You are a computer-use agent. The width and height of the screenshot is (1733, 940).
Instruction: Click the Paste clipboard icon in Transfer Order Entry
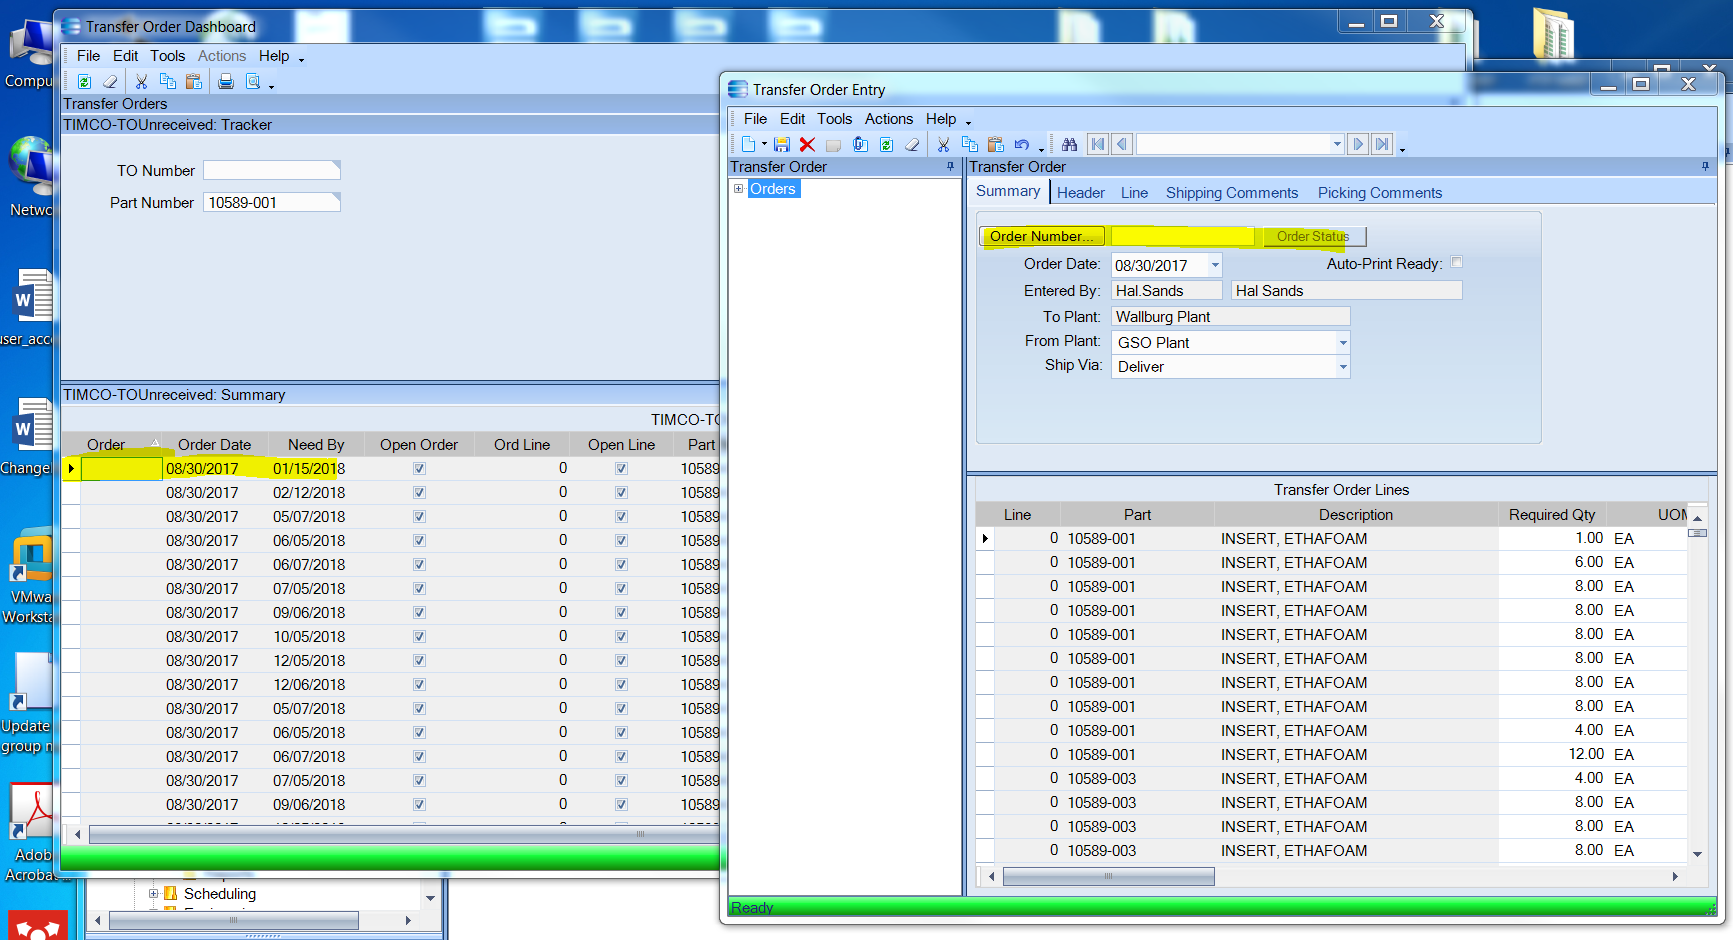(995, 145)
